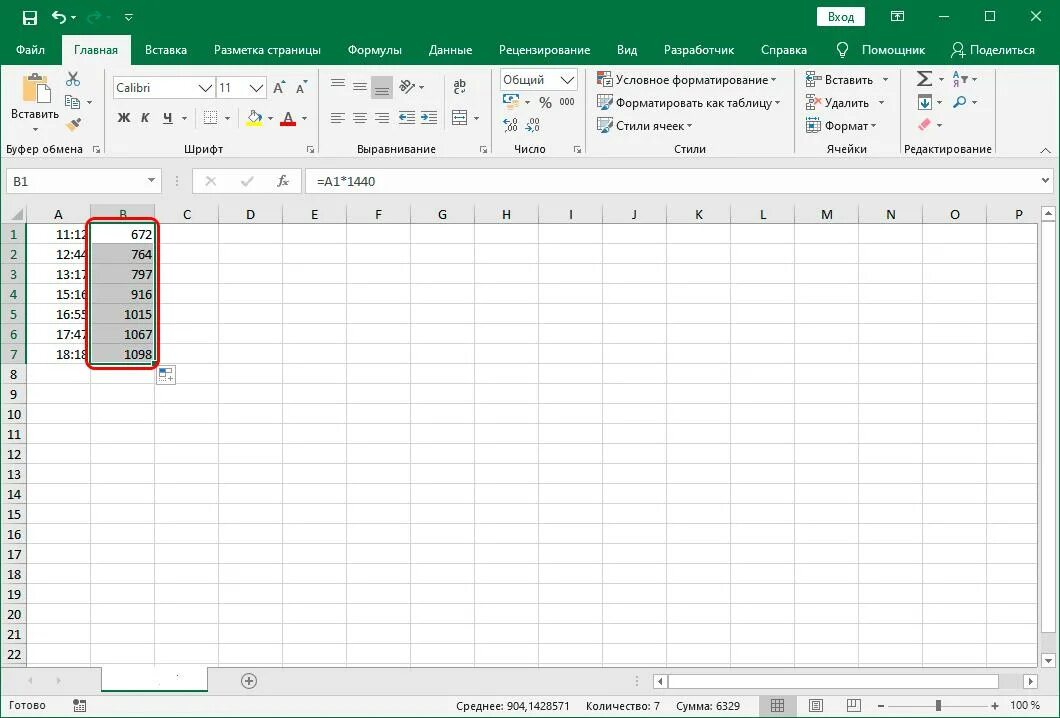Open Find and Select magnifier
Image resolution: width=1060 pixels, height=718 pixels.
tap(959, 102)
